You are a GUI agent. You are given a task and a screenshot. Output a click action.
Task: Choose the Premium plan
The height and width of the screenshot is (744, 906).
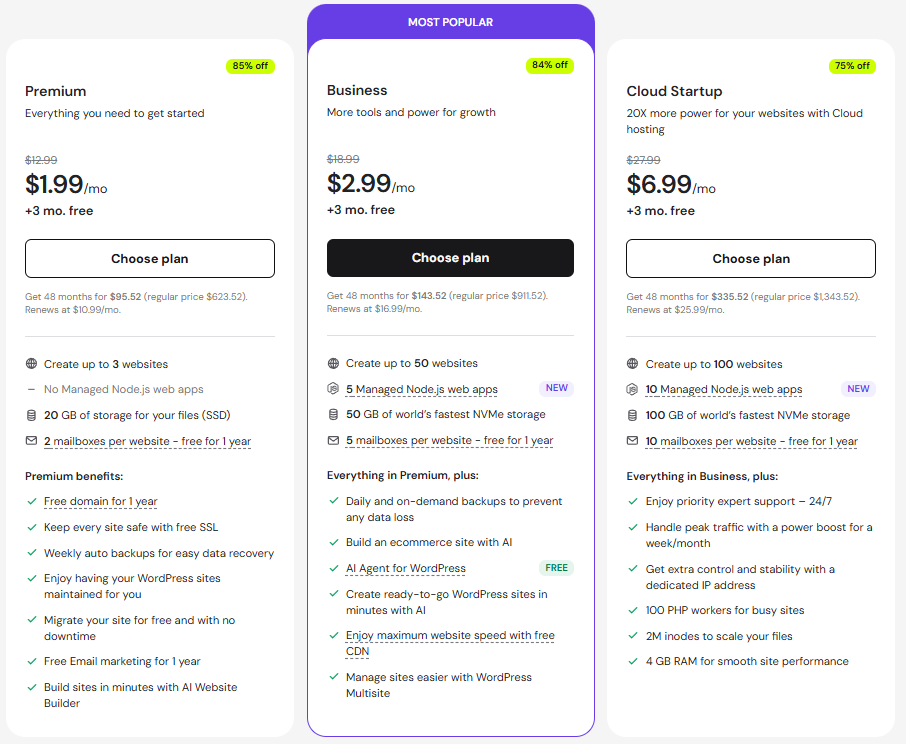(x=150, y=258)
